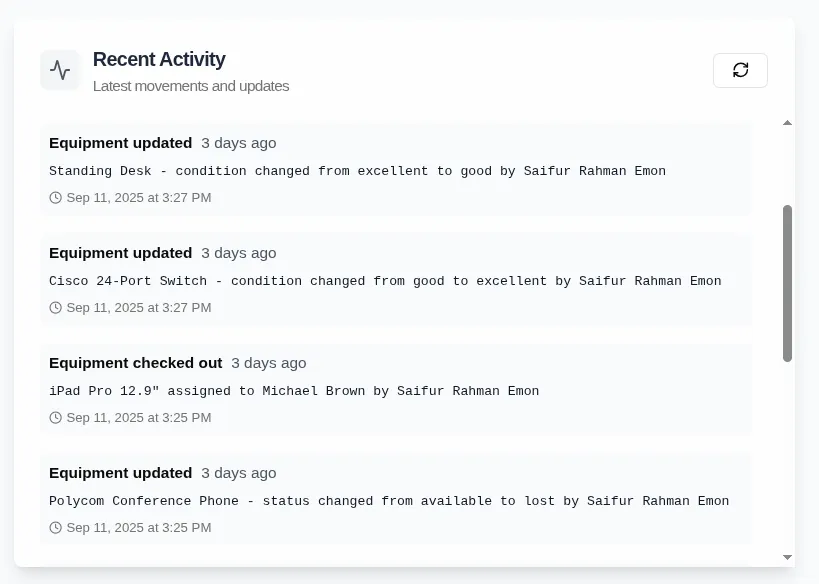This screenshot has width=819, height=584.
Task: Click the "Equipment checked out" title
Action: (x=136, y=363)
